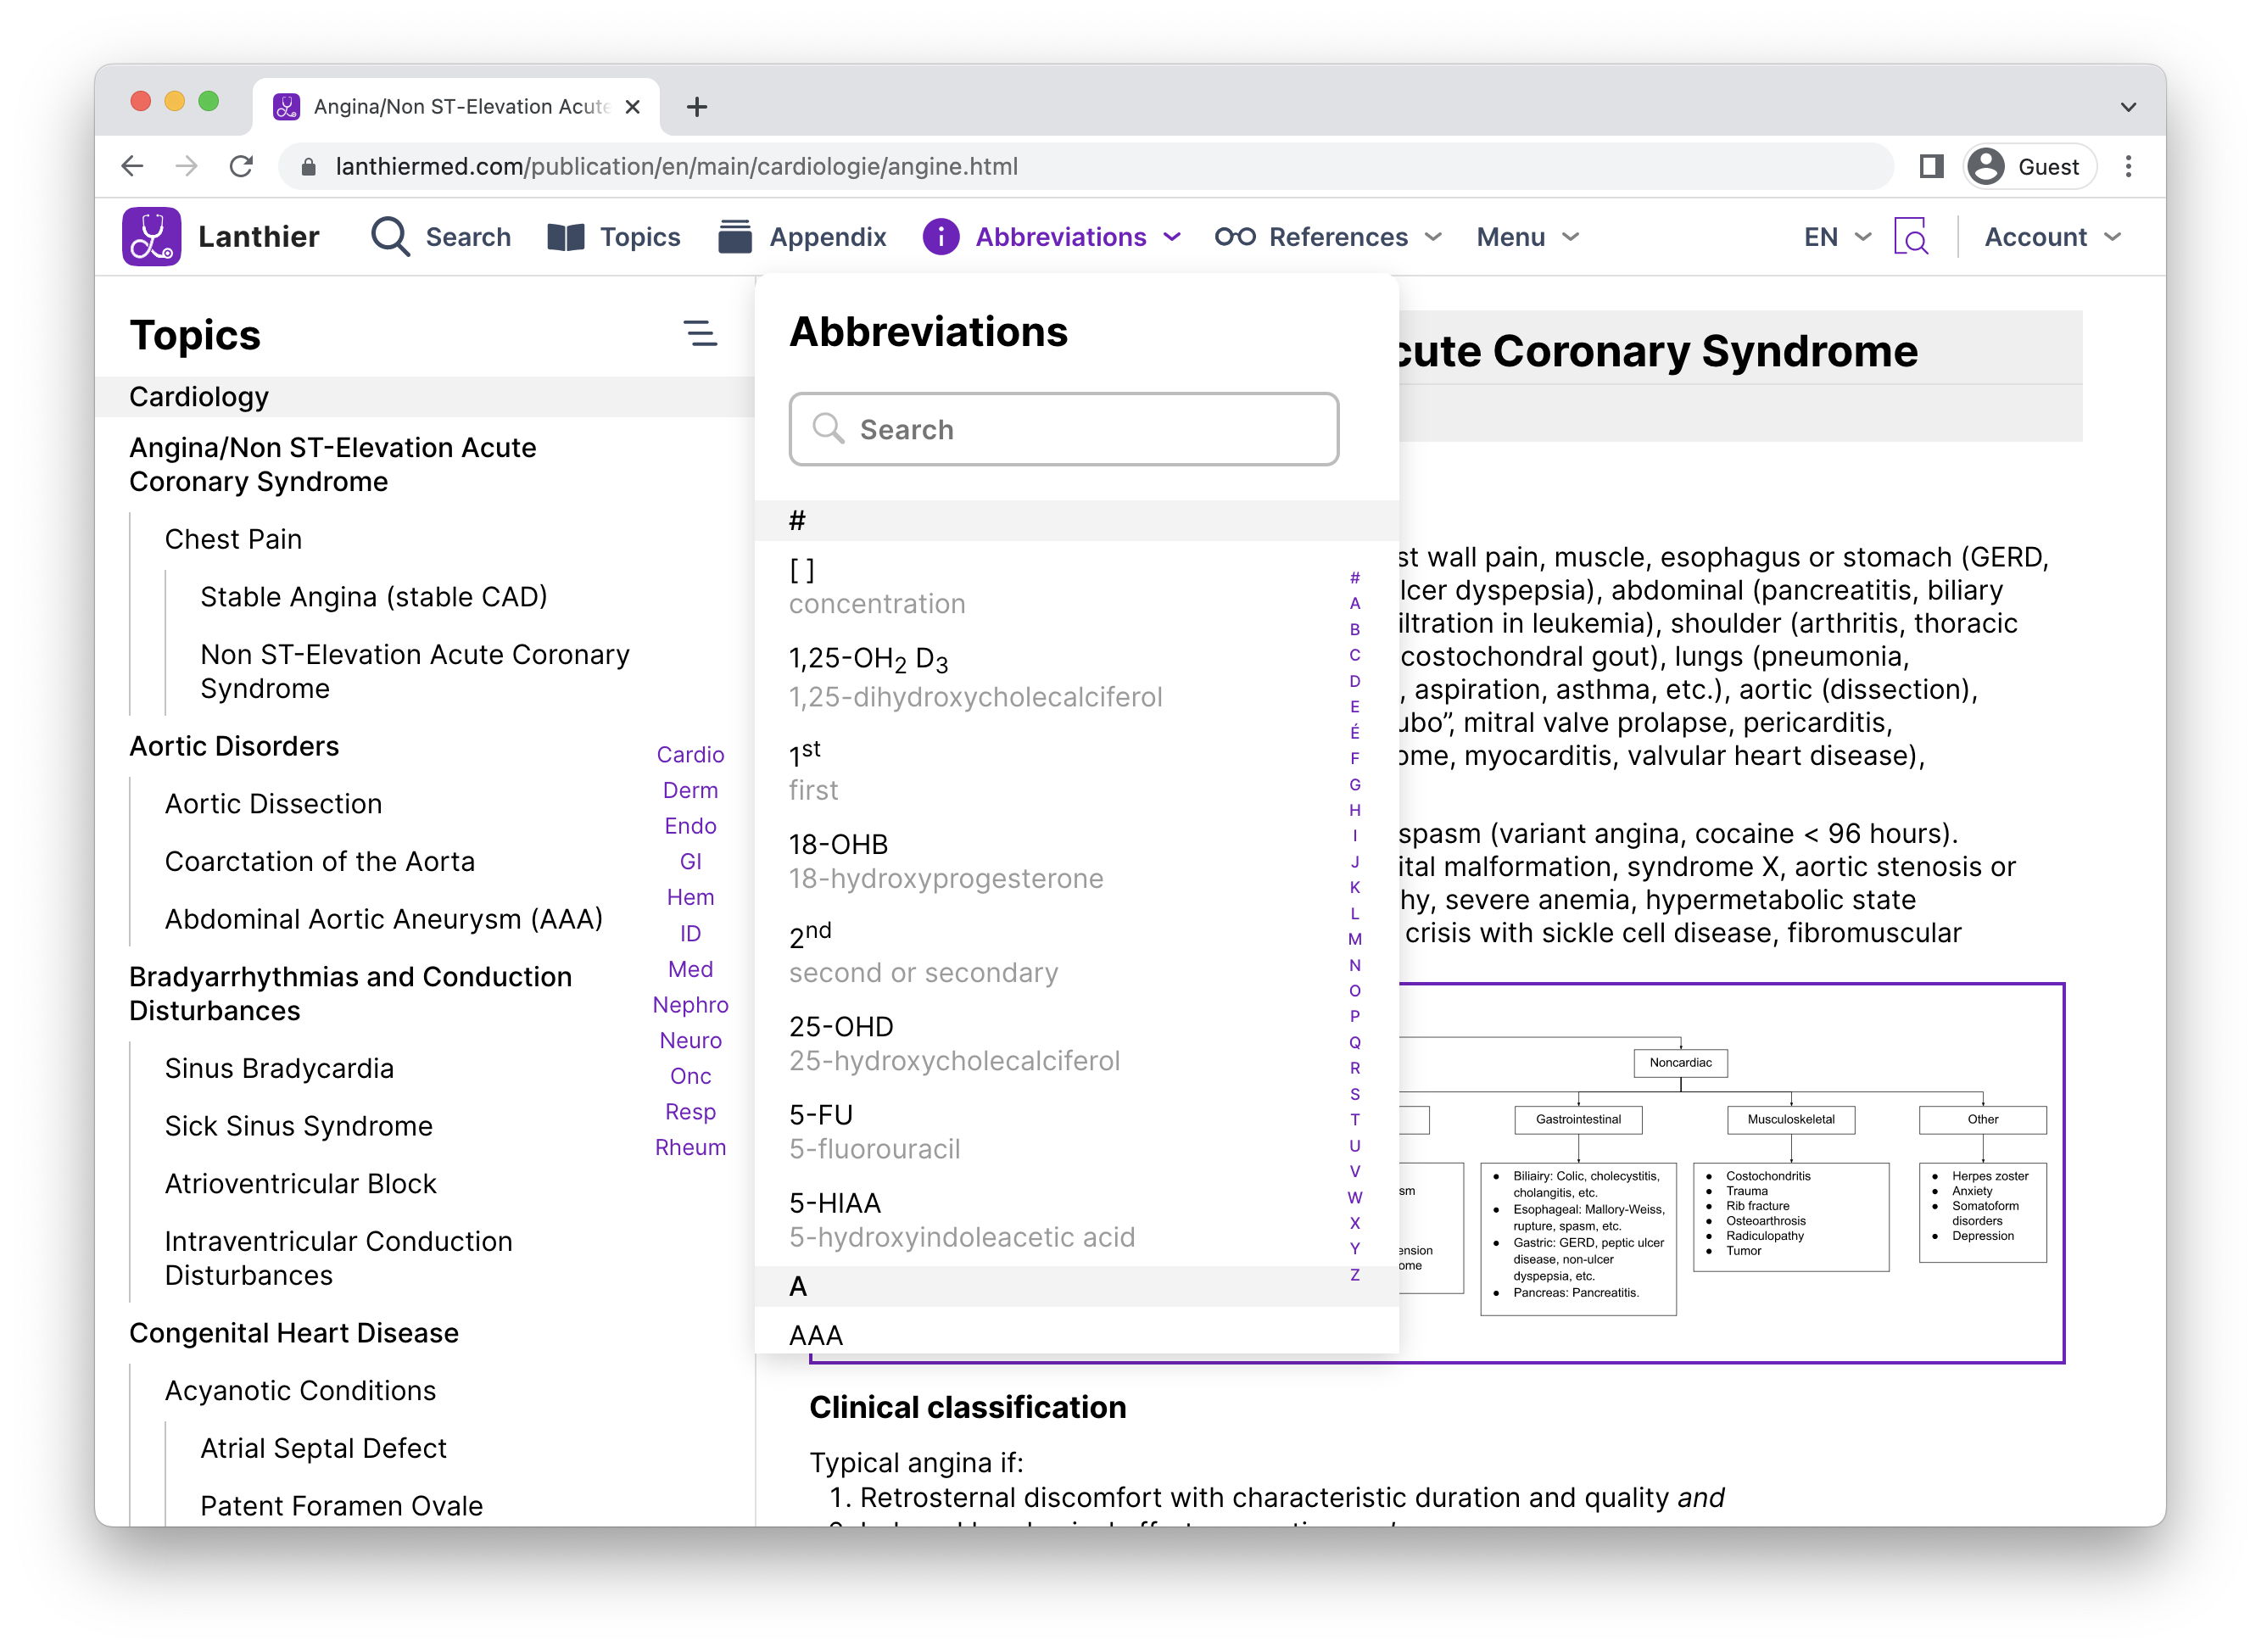2261x1652 pixels.
Task: Open the Account dropdown
Action: point(2052,237)
